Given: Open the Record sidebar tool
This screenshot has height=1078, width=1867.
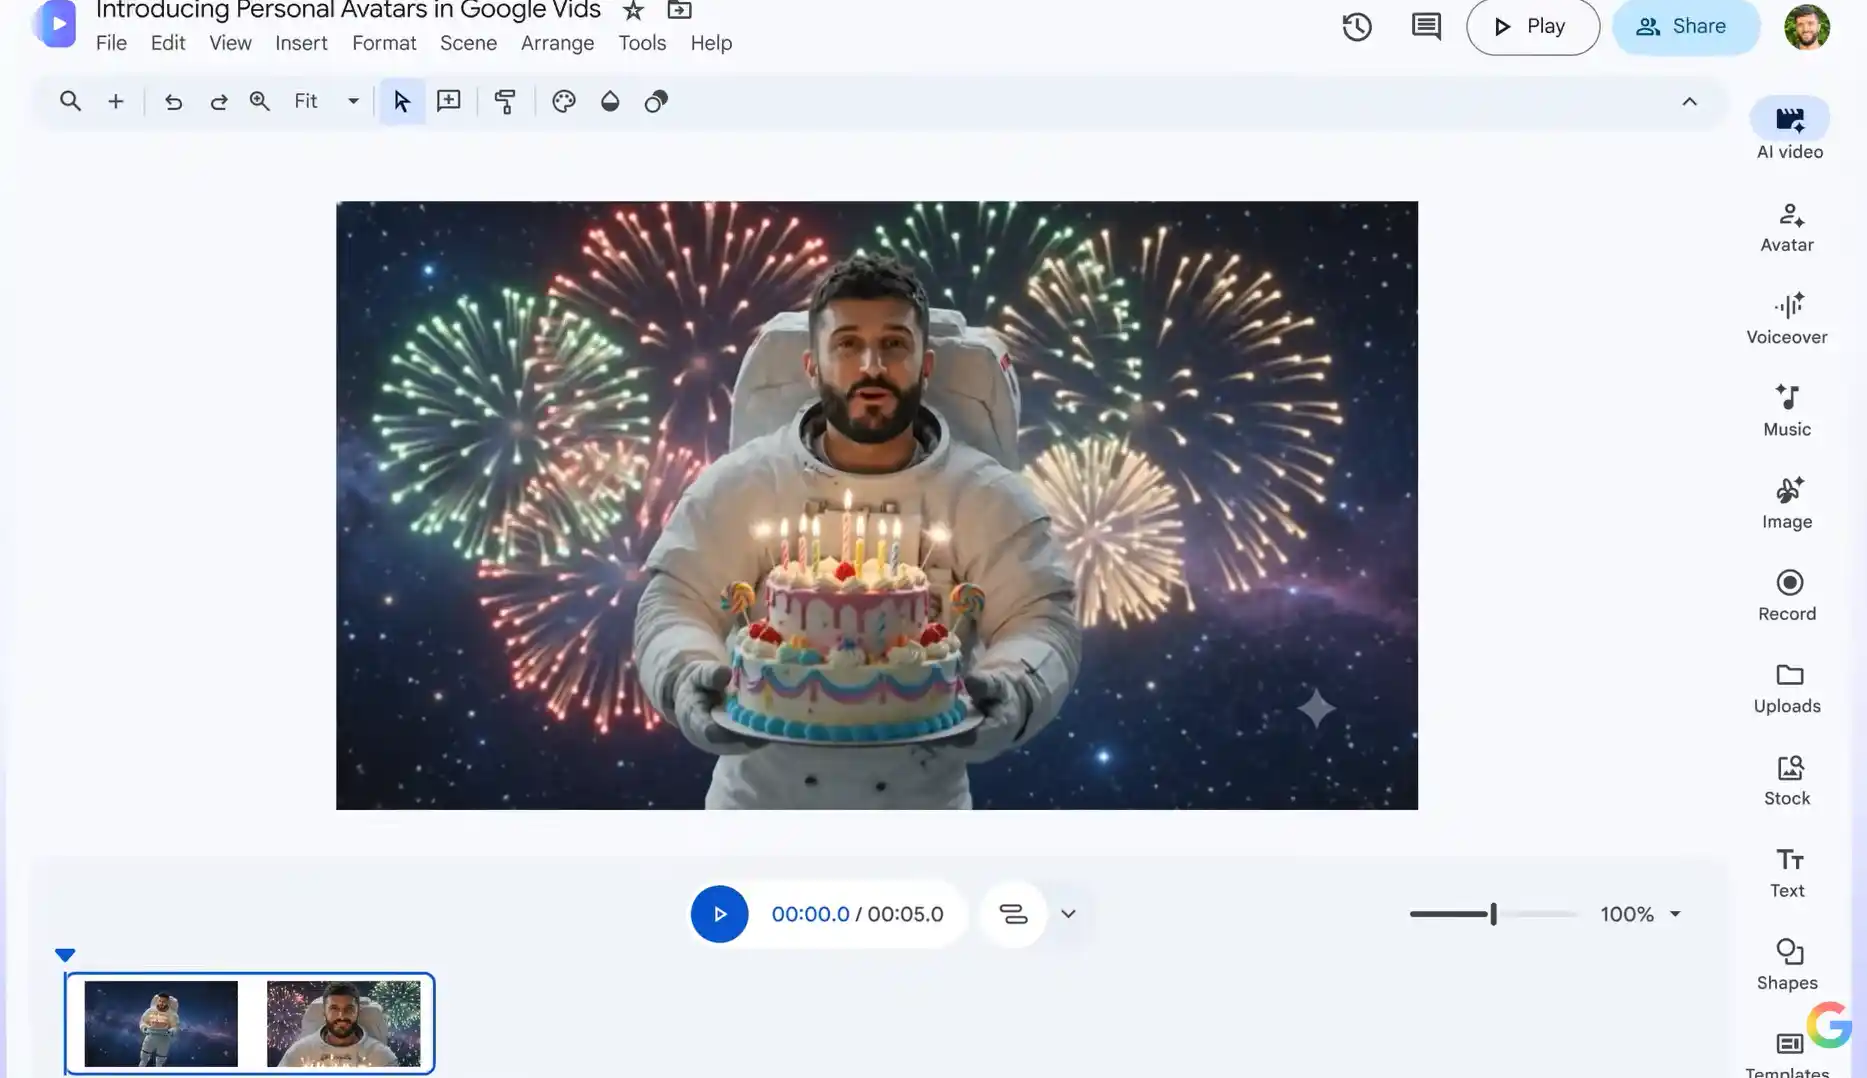Looking at the screenshot, I should (1788, 595).
